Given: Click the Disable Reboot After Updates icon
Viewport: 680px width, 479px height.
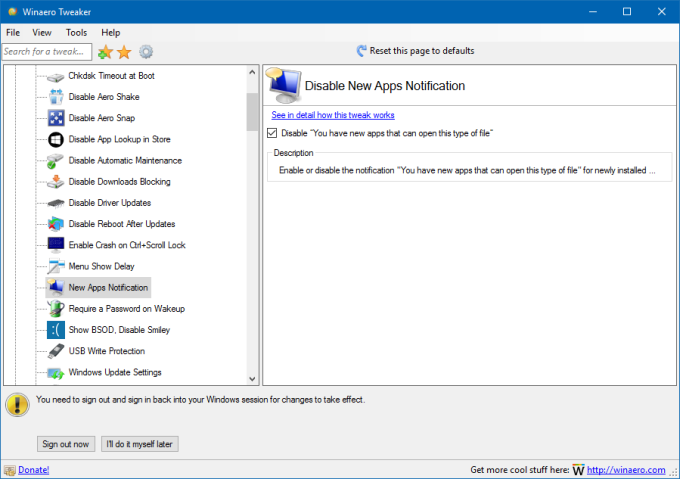Looking at the screenshot, I should (x=56, y=224).
